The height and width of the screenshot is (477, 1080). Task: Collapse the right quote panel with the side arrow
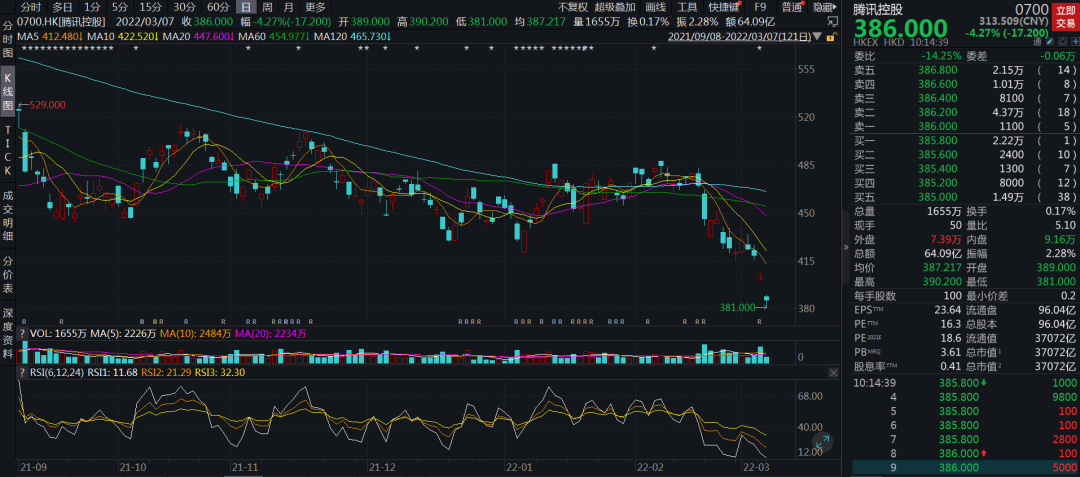[x=846, y=248]
